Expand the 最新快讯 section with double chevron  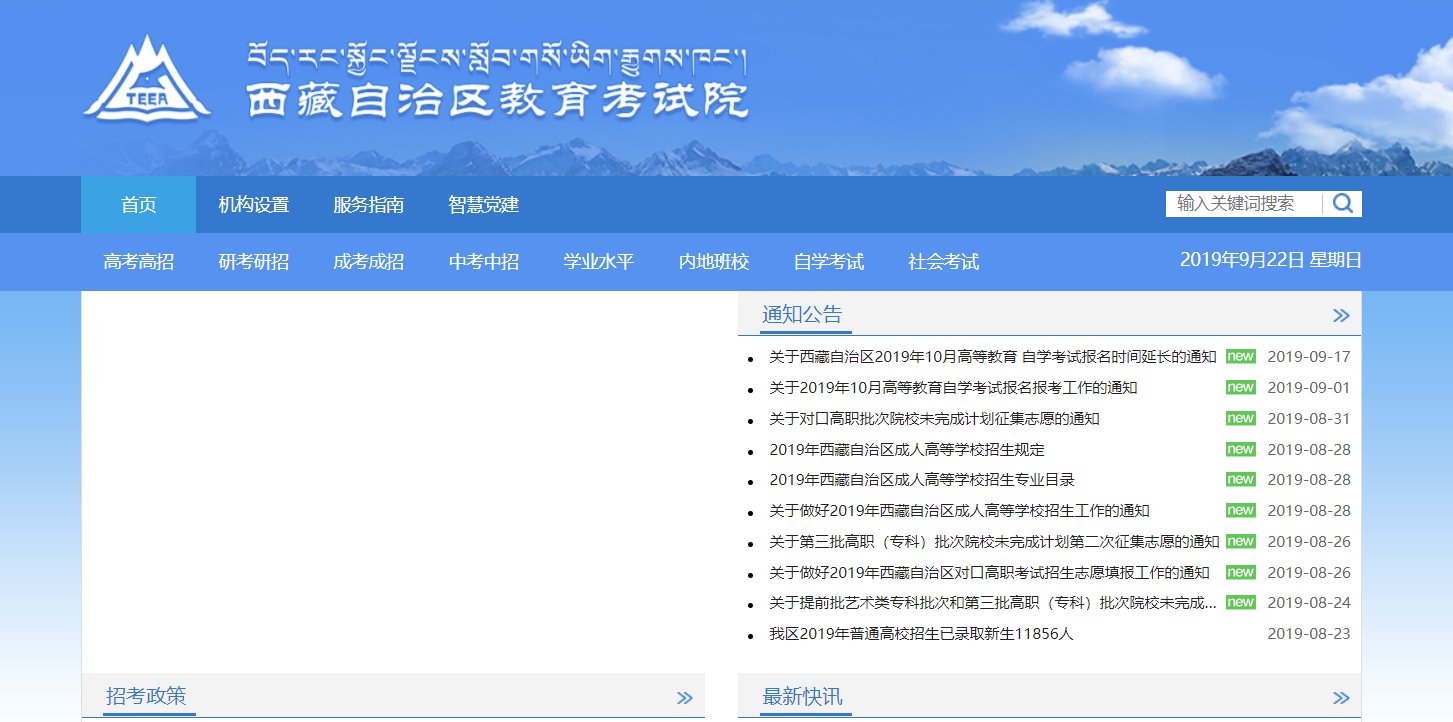1340,697
